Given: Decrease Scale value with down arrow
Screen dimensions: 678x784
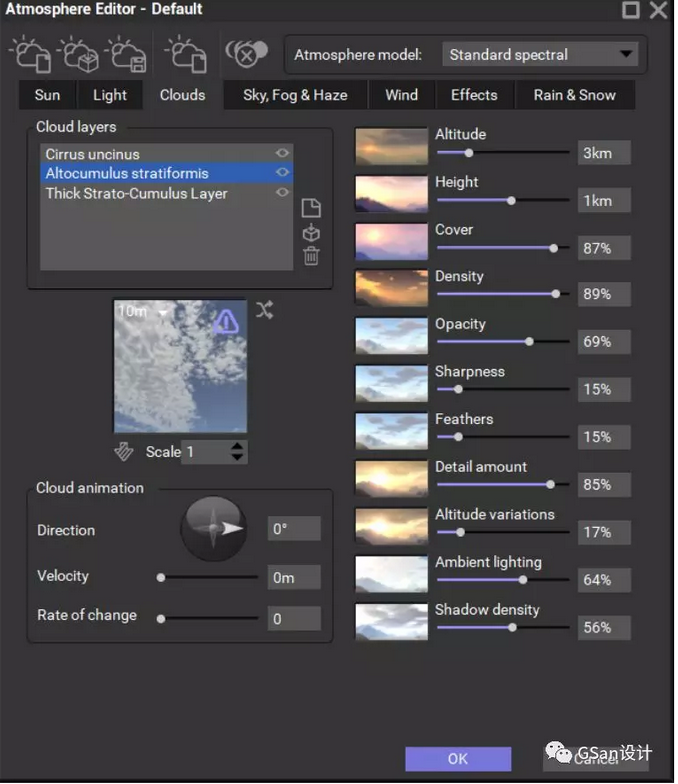Looking at the screenshot, I should (x=238, y=457).
